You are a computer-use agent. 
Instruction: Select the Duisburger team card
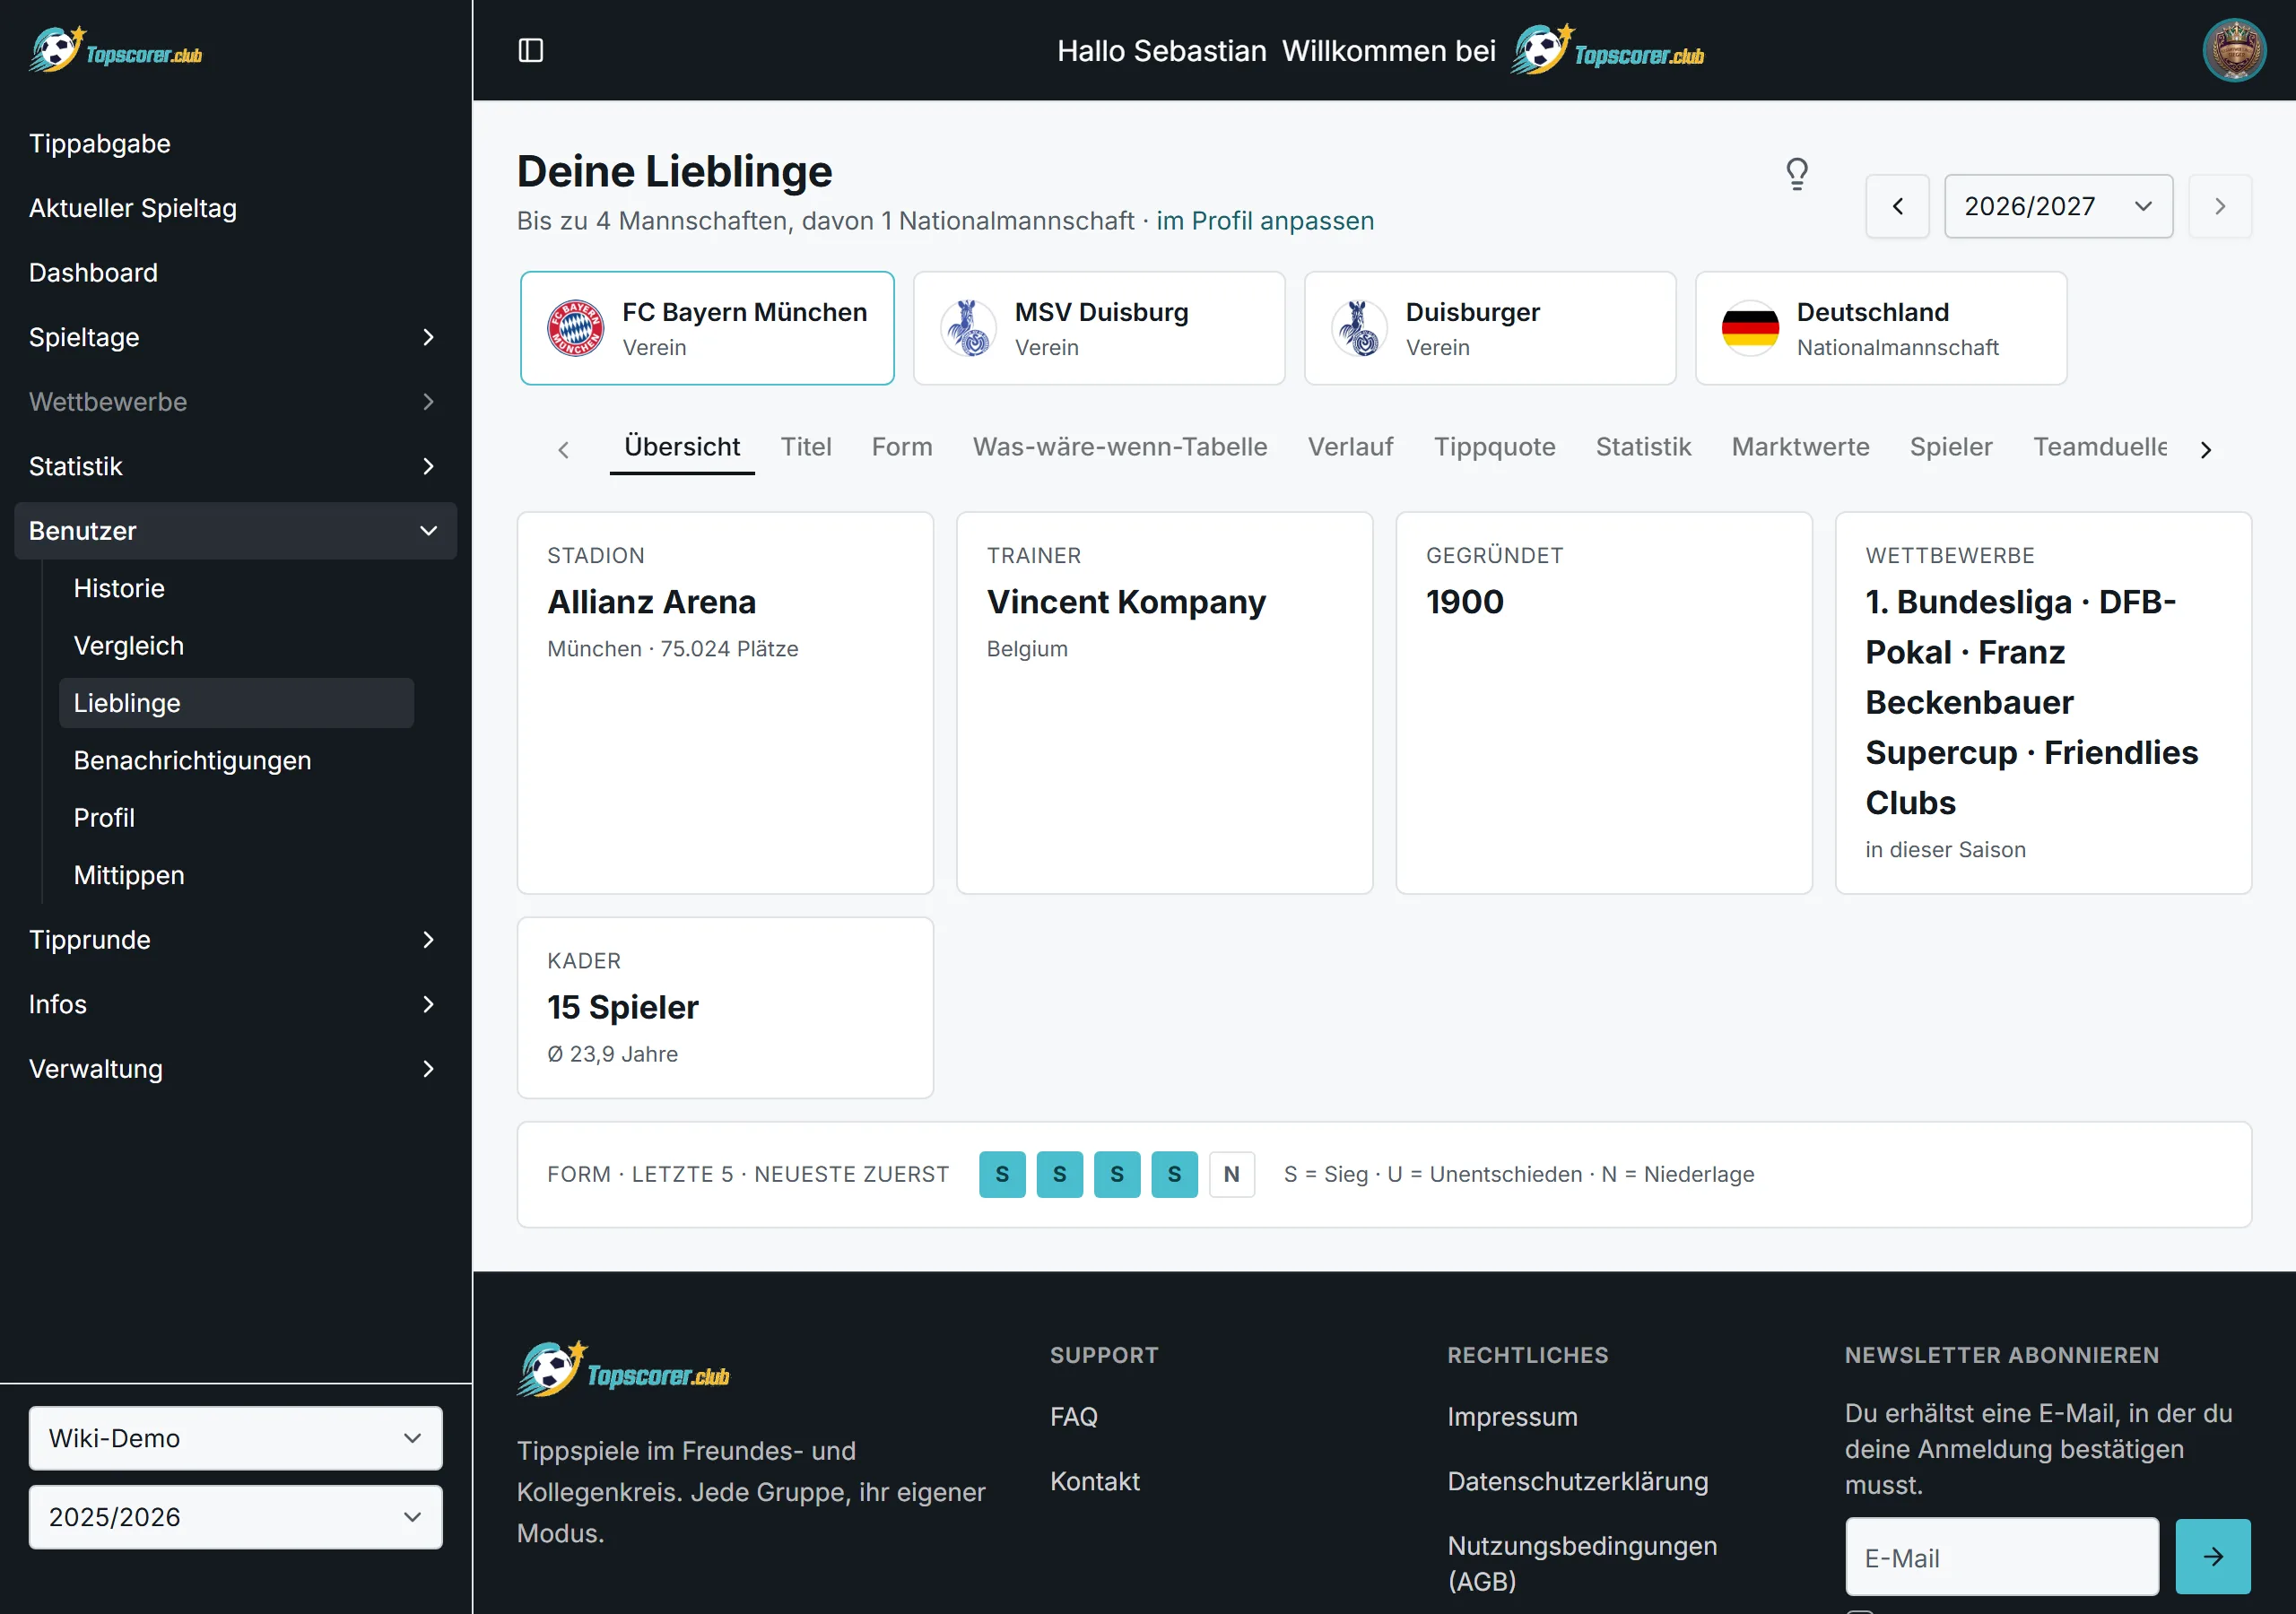(x=1489, y=328)
